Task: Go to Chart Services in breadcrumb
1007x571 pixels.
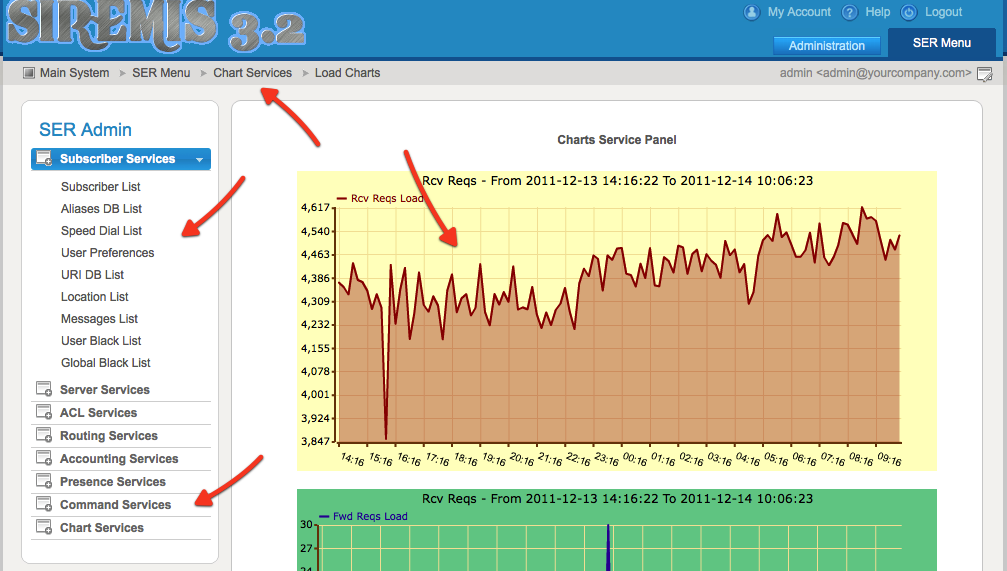Action: 252,73
